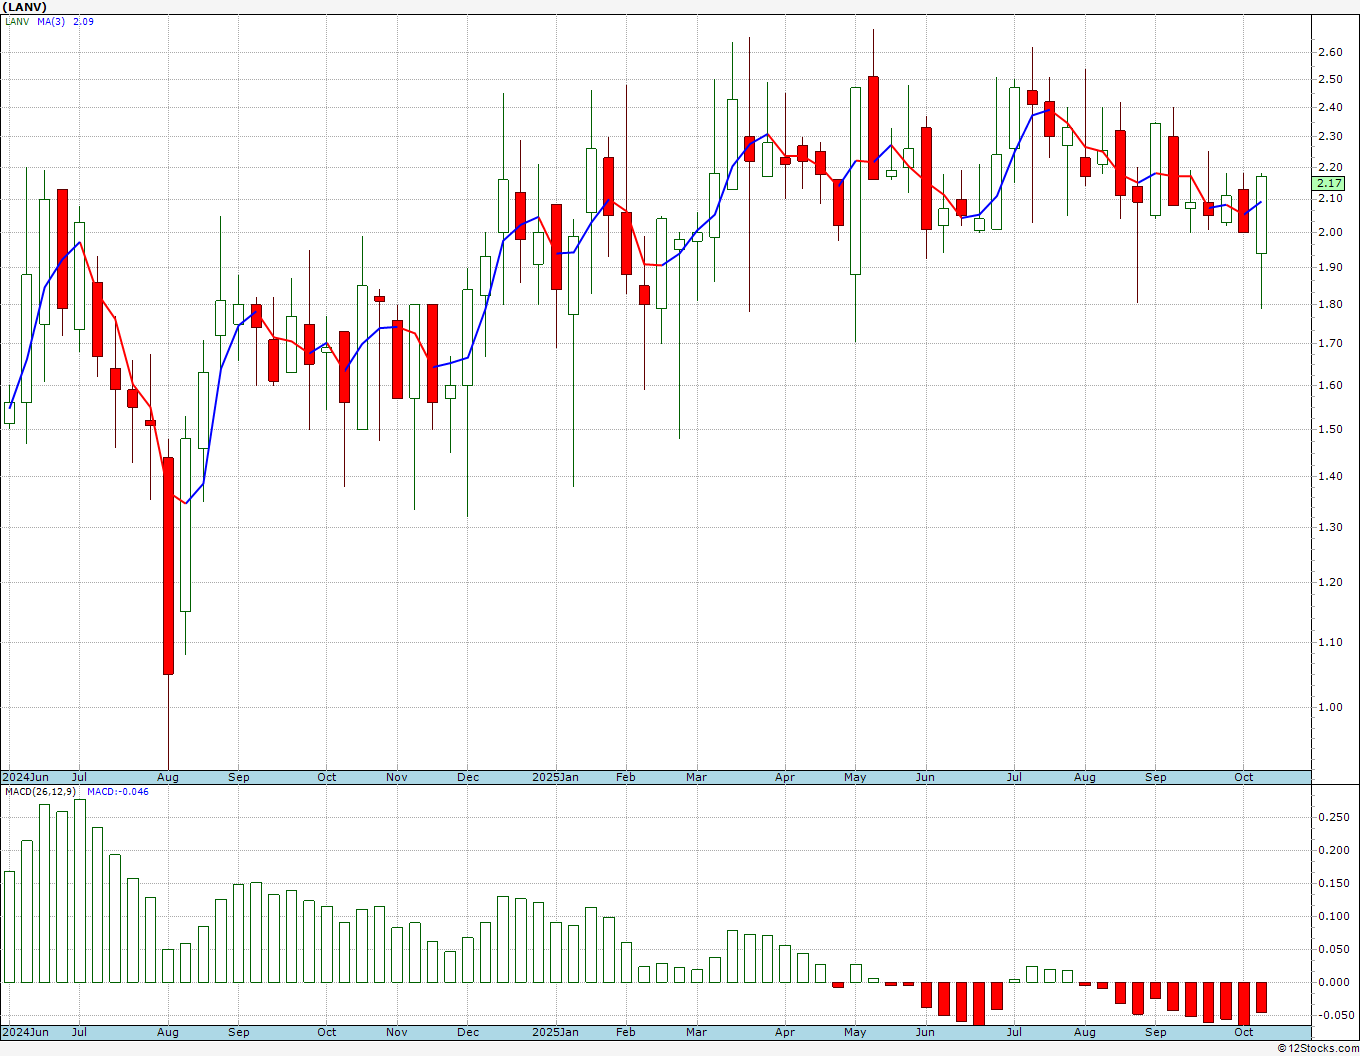Click the tall red August 2024 crash candlestick
This screenshot has width=1360, height=1056.
click(168, 566)
